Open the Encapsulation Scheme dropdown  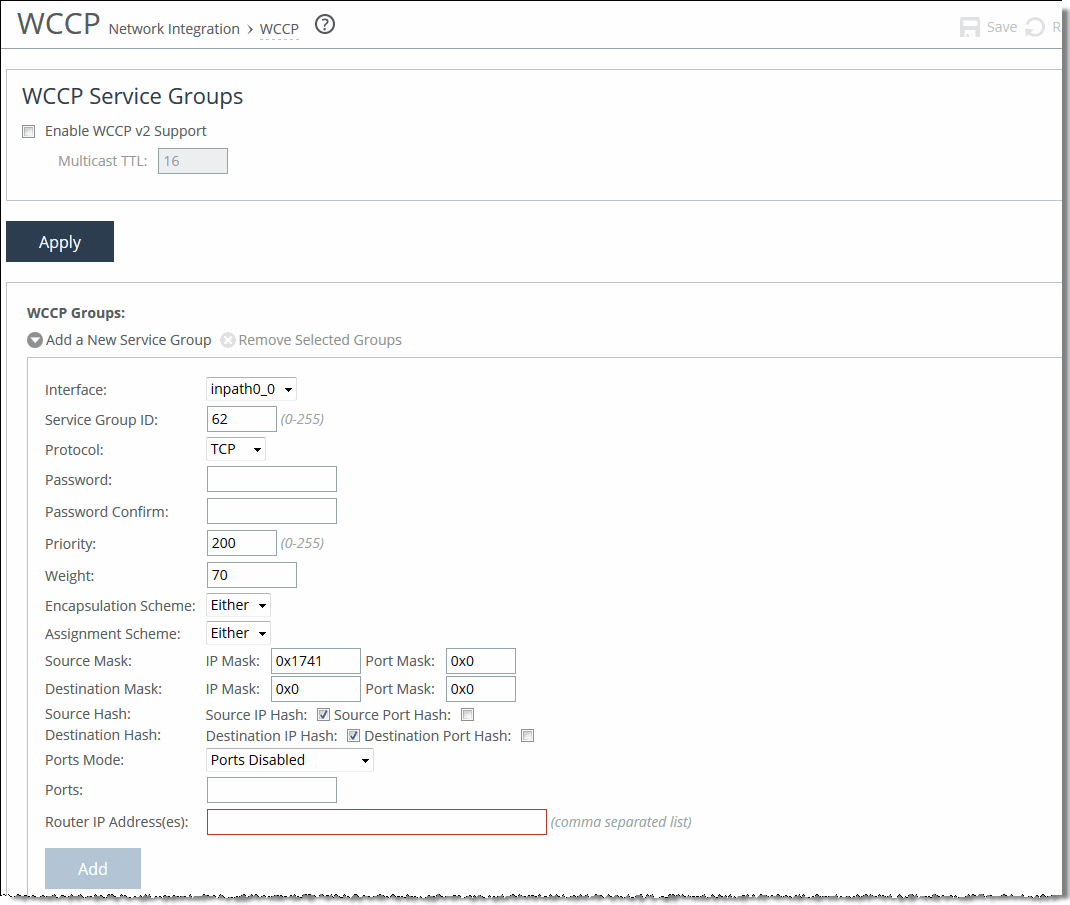click(x=238, y=604)
